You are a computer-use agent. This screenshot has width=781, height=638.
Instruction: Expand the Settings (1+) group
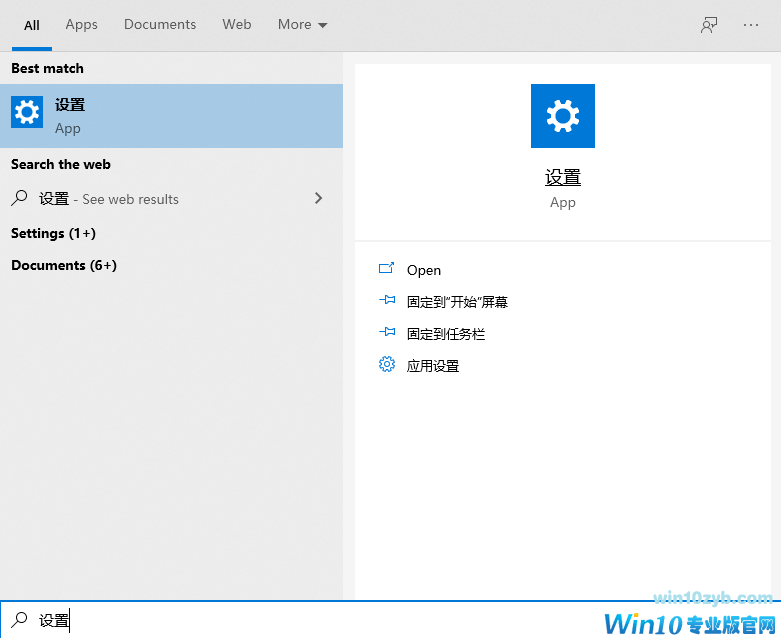click(53, 233)
